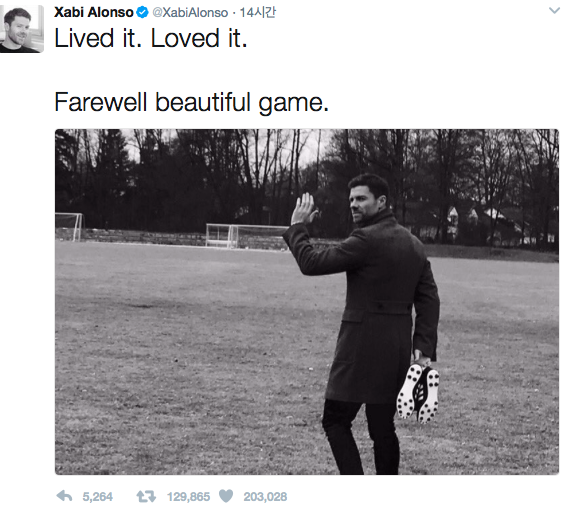
Task: Open the Xabi Alonso display name
Action: click(94, 12)
